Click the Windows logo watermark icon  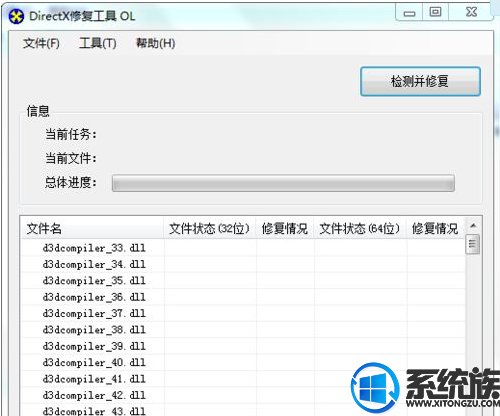375,387
